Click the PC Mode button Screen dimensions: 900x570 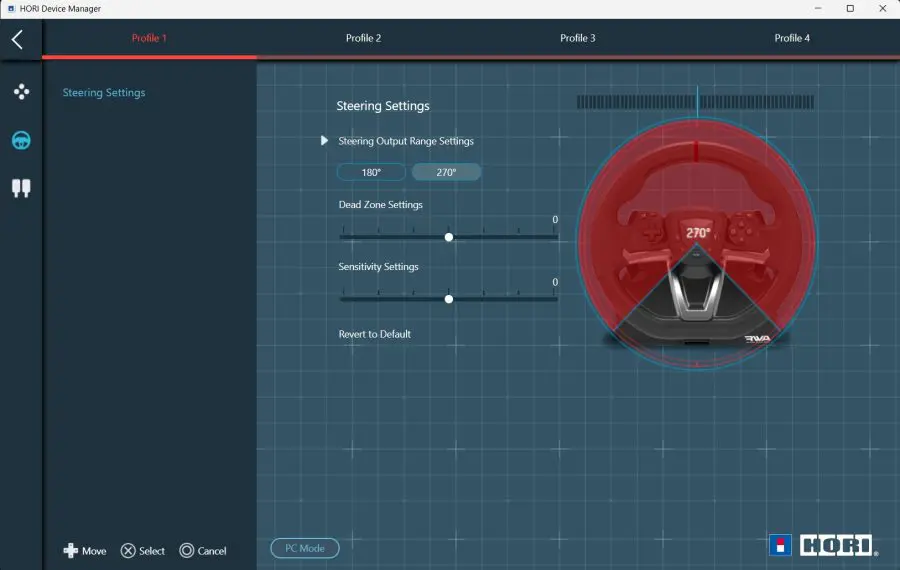click(305, 548)
